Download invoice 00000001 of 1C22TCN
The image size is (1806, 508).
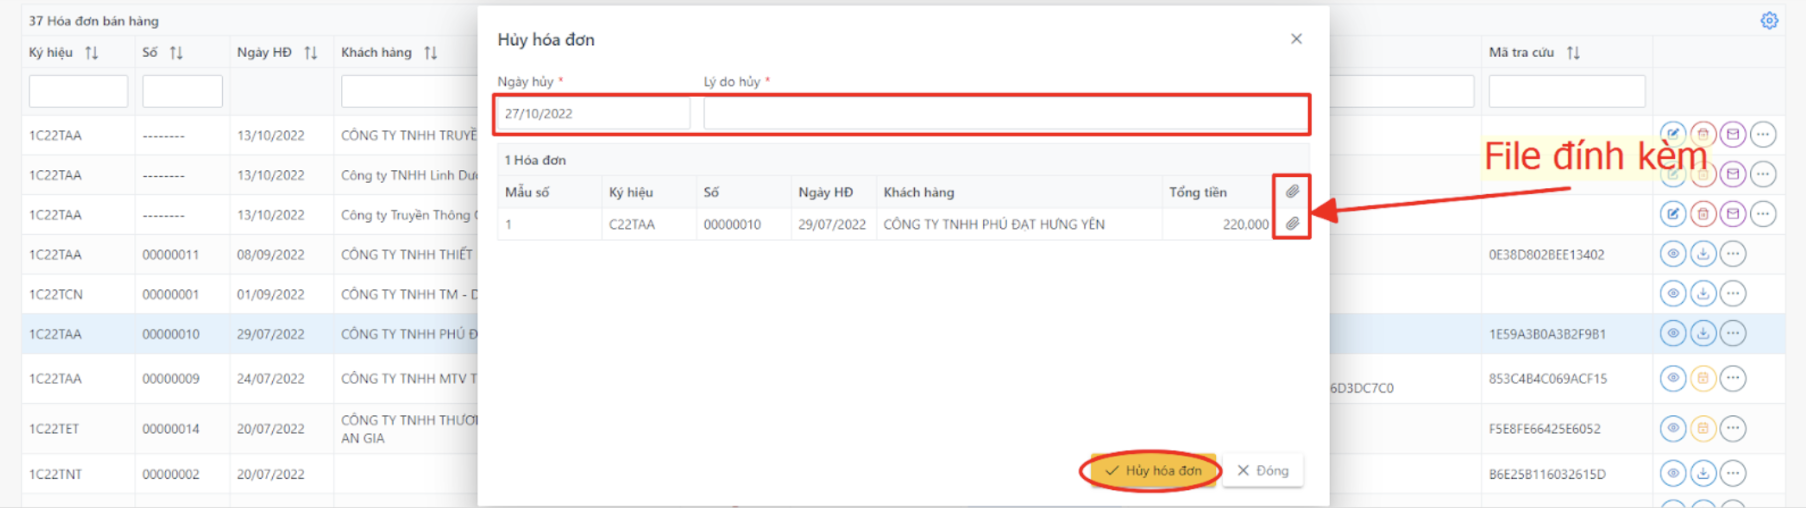coord(1703,294)
